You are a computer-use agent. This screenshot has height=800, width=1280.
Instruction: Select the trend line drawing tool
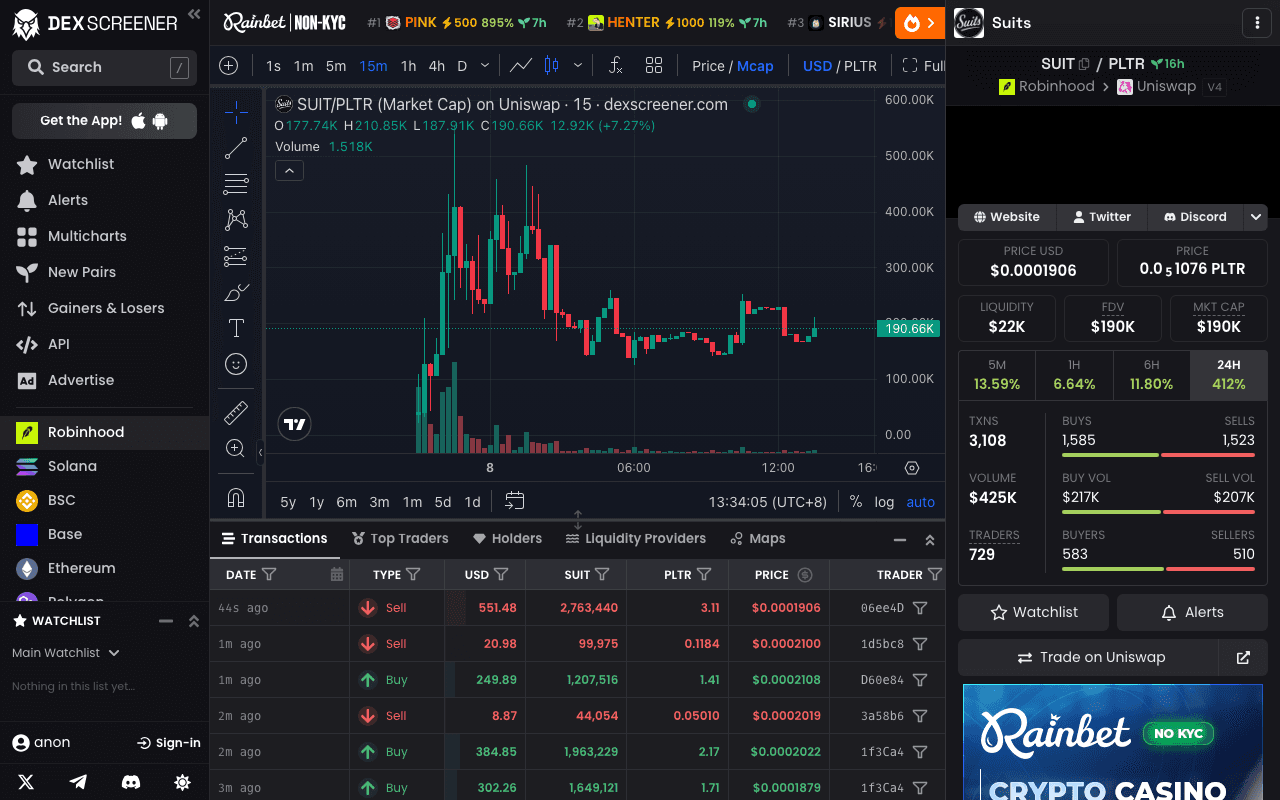click(236, 149)
